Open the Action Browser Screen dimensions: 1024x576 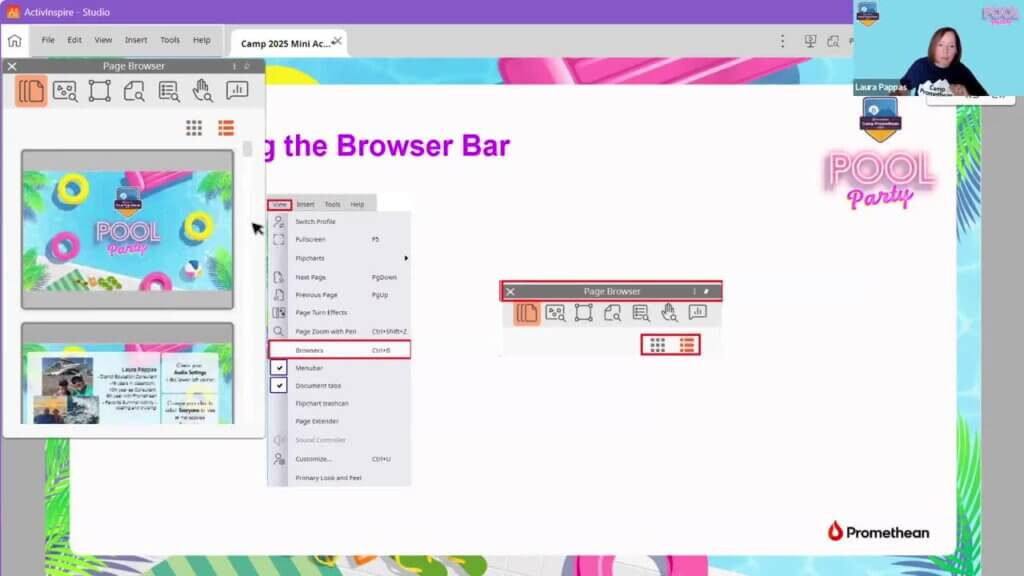point(203,91)
